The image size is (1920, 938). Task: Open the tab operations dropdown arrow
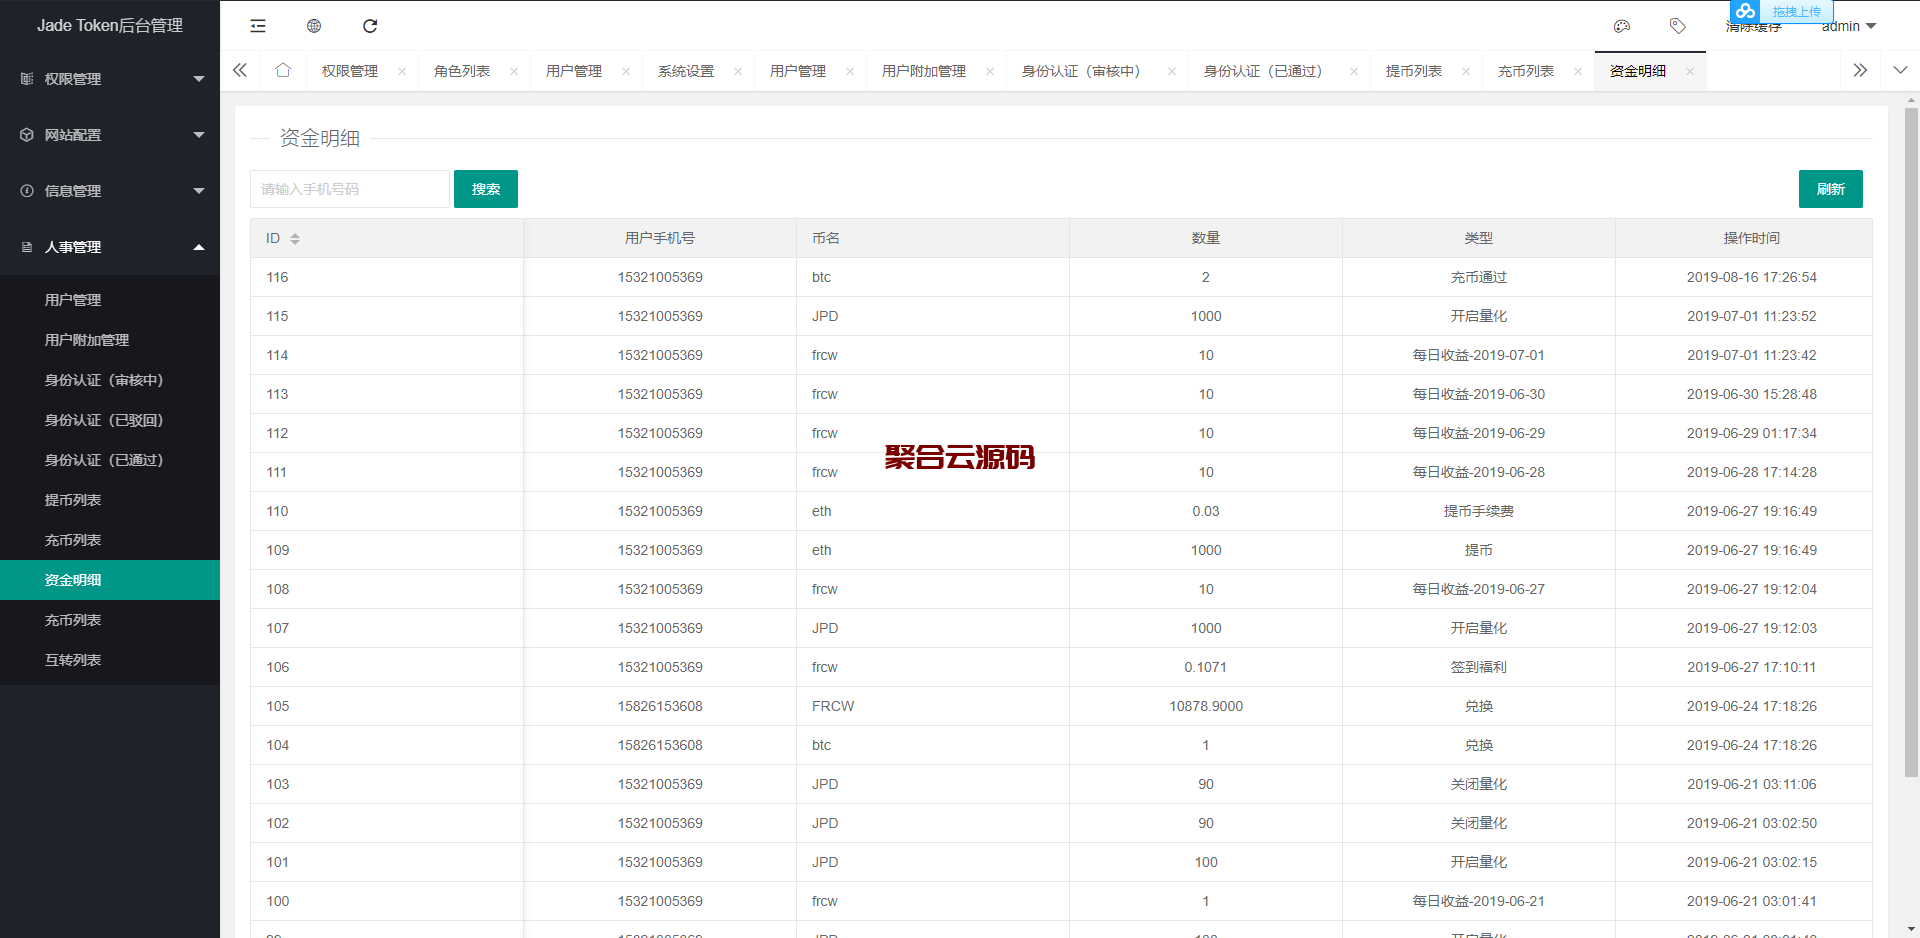point(1900,70)
